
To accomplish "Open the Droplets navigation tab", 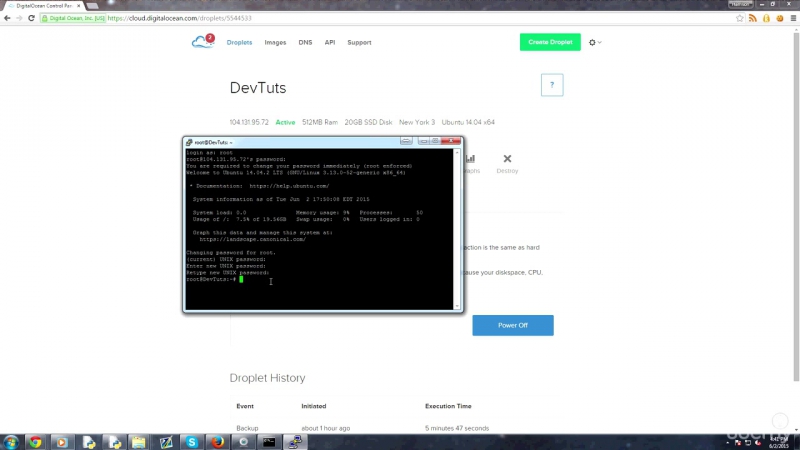I will (239, 42).
